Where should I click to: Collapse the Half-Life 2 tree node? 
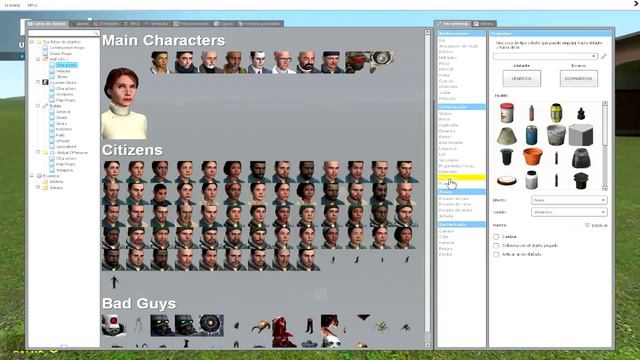tap(38, 59)
